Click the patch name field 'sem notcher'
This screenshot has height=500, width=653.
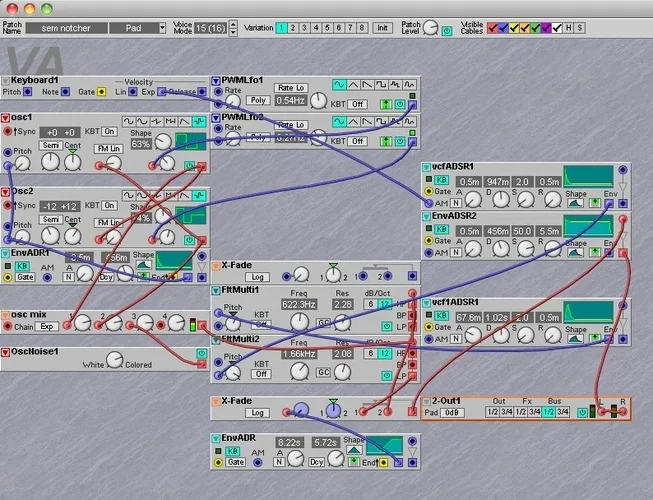pos(66,28)
